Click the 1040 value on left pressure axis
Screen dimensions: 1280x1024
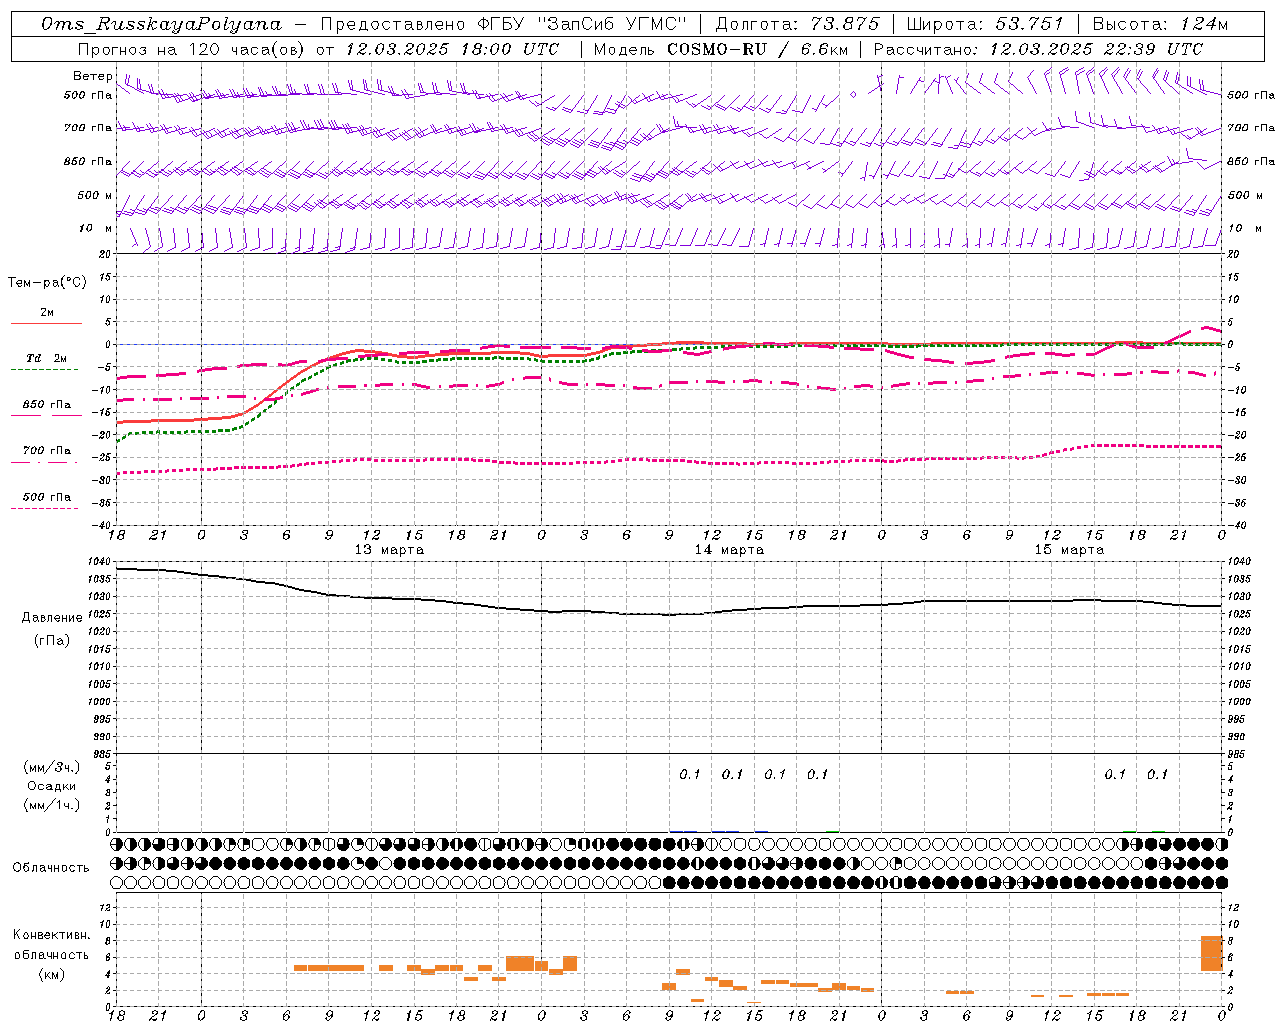click(100, 562)
